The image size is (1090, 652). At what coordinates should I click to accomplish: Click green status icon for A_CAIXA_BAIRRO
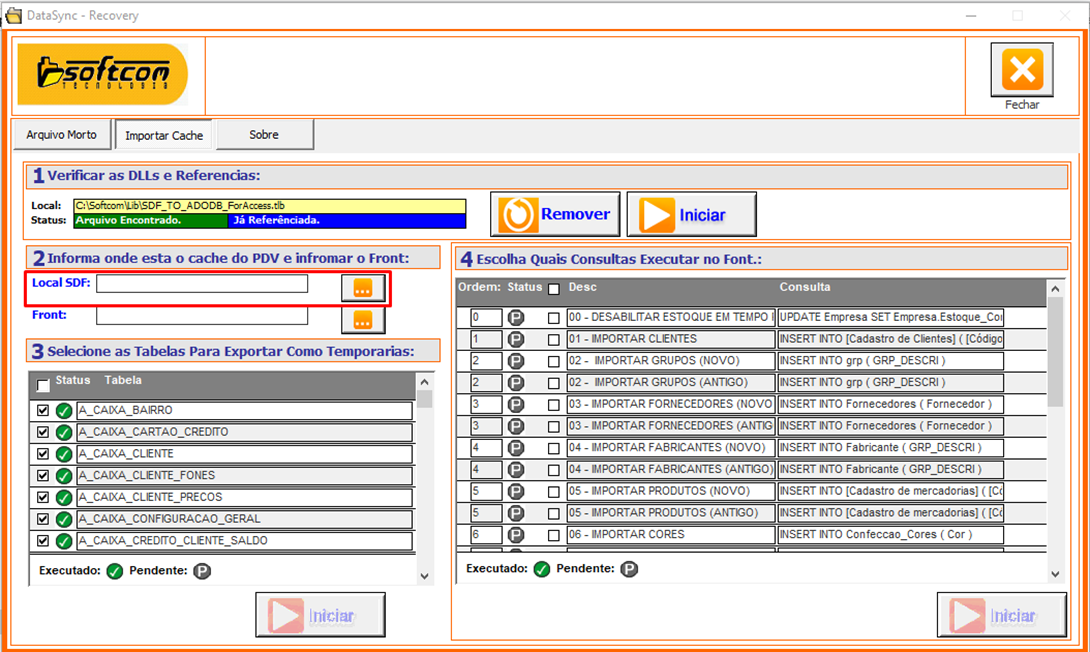tap(63, 411)
